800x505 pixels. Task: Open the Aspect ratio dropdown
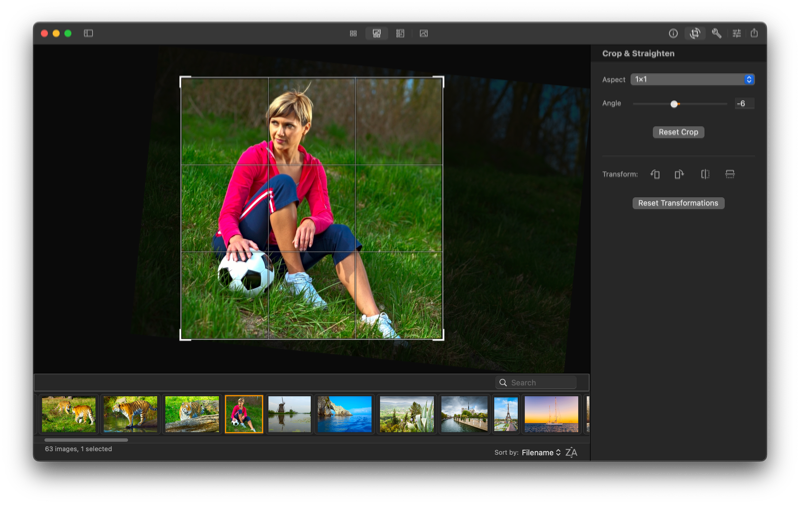[692, 79]
